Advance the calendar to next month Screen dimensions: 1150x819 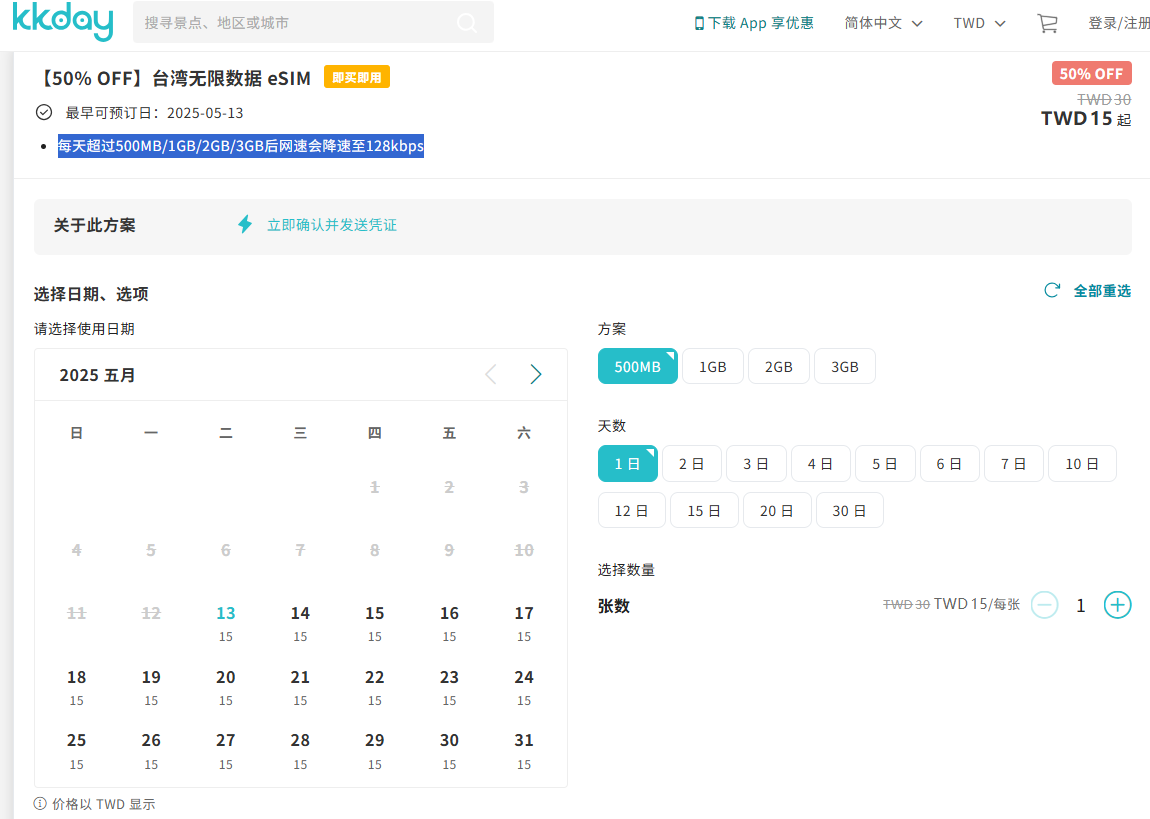(536, 374)
